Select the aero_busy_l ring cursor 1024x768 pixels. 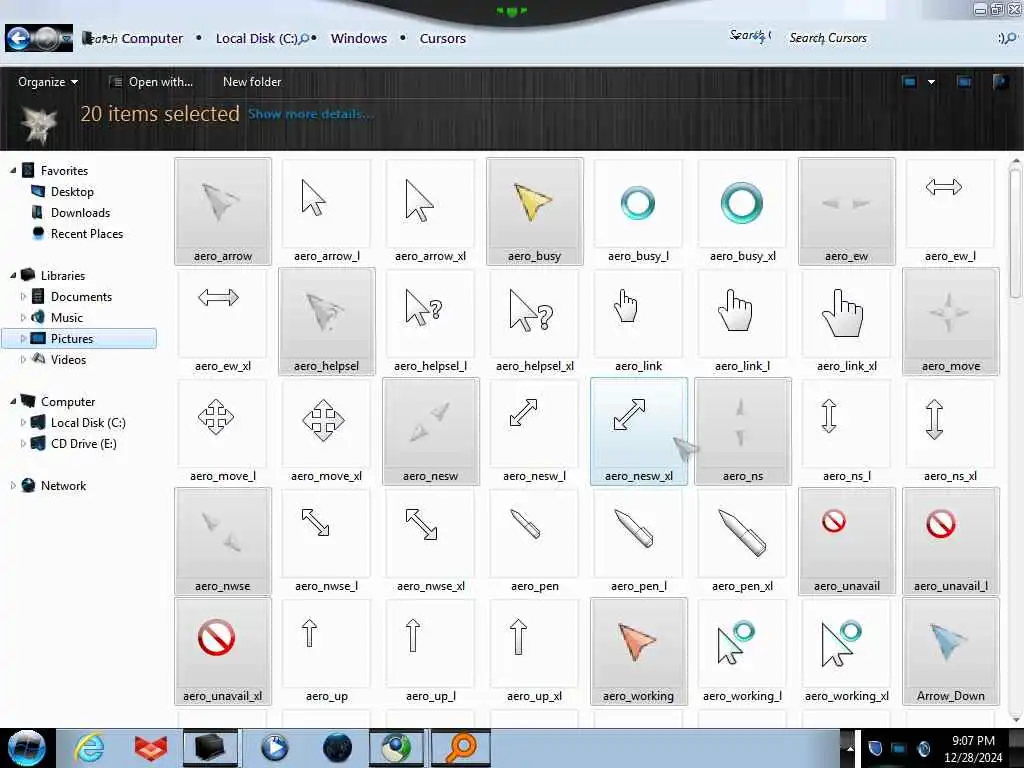coord(638,211)
